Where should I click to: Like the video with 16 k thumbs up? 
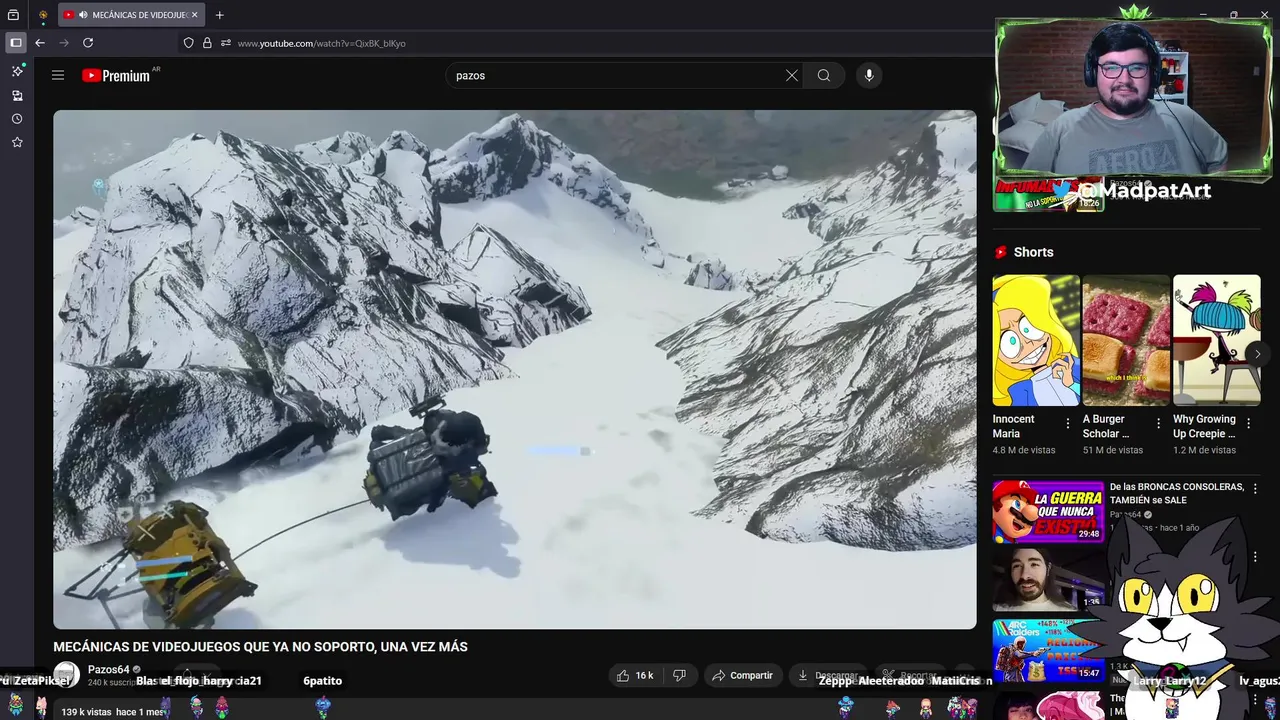point(635,675)
